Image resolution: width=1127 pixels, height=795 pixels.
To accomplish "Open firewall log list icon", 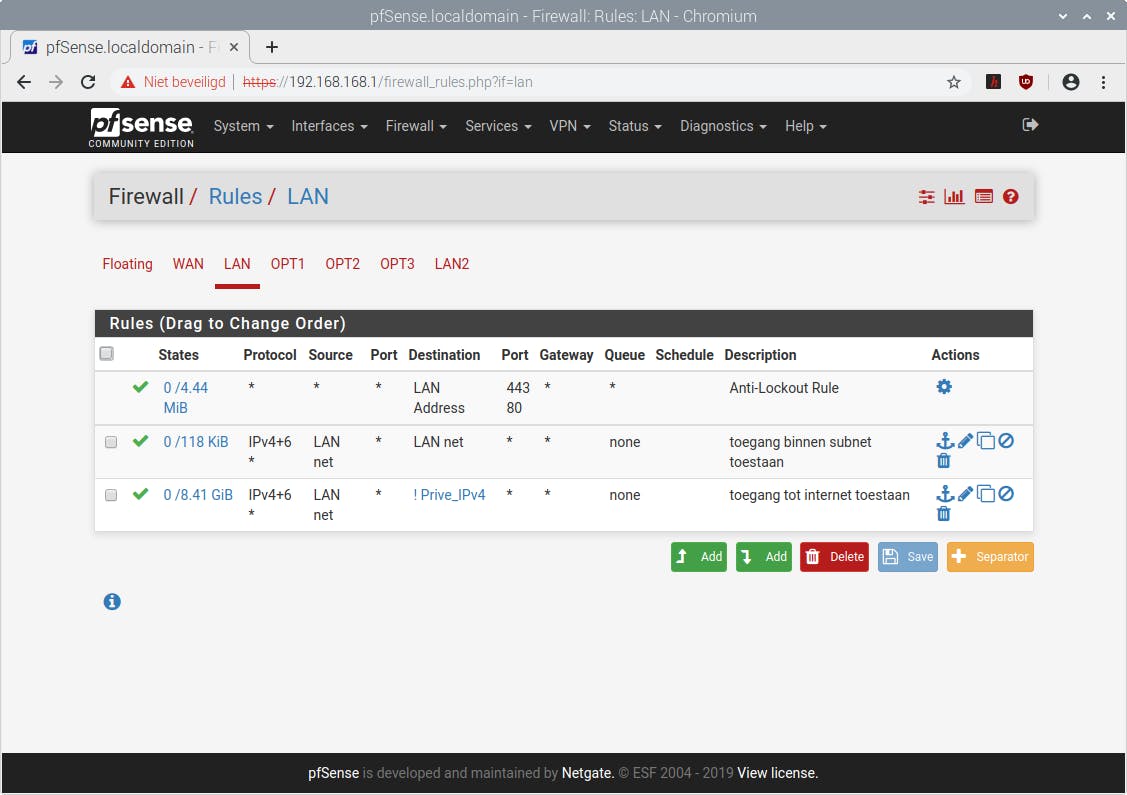I will [x=983, y=197].
